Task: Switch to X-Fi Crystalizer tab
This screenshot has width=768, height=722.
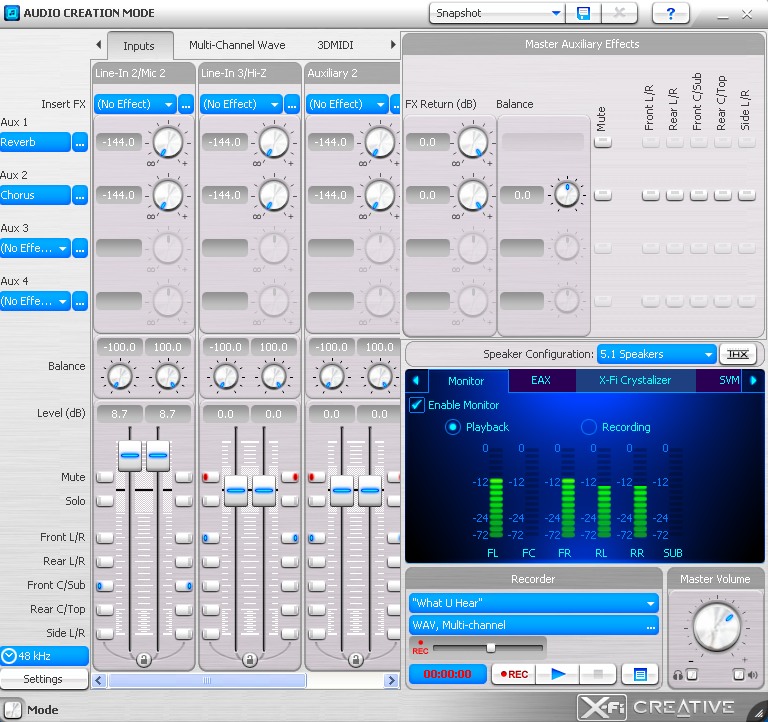Action: (635, 381)
